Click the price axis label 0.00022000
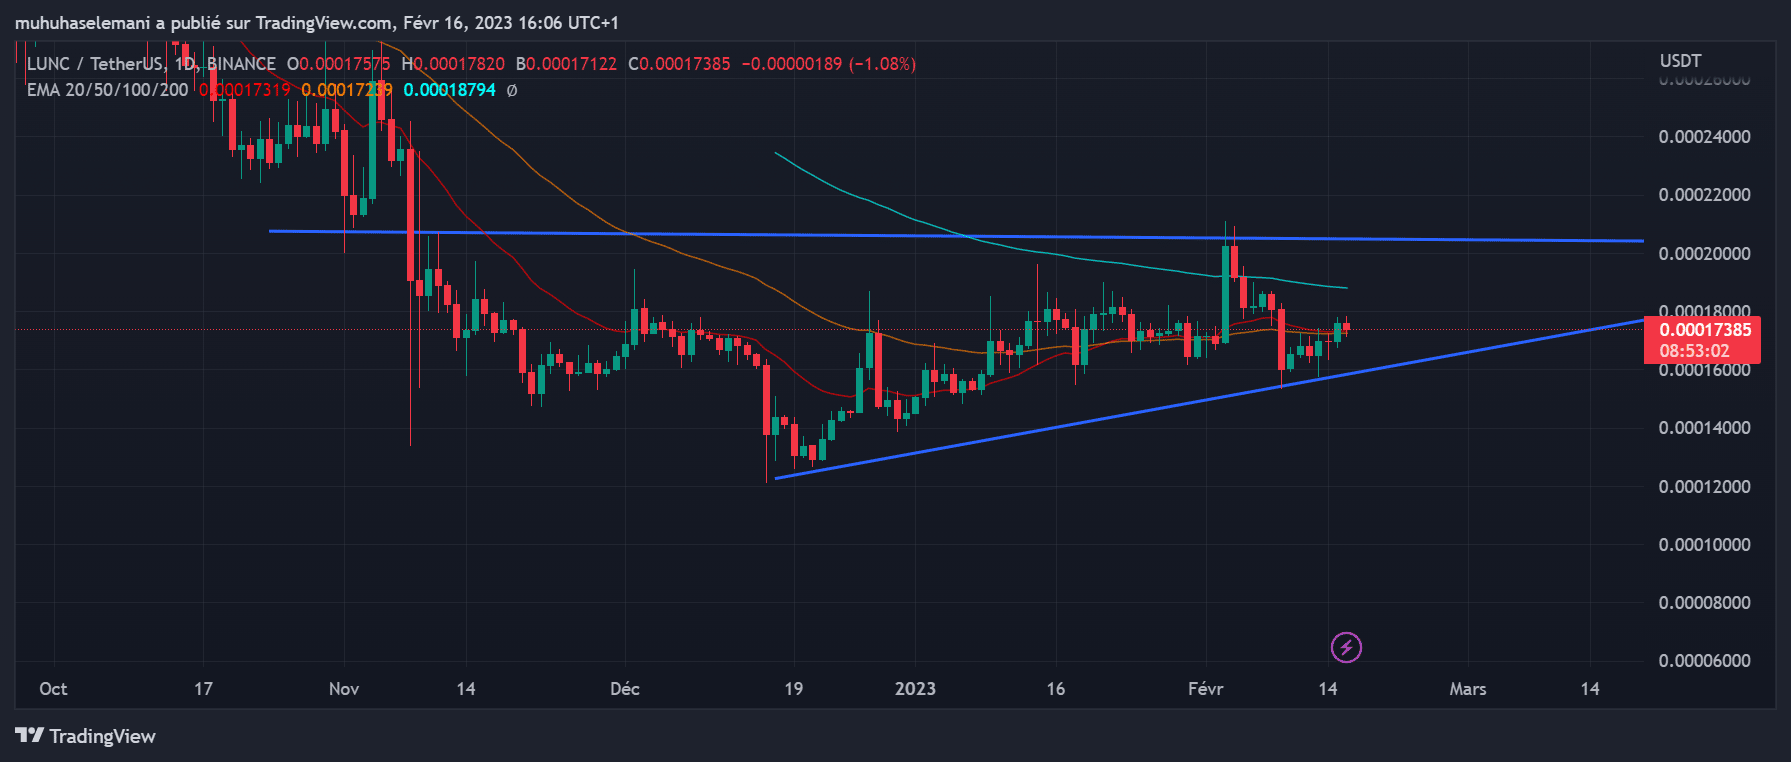This screenshot has width=1791, height=762. [x=1704, y=195]
